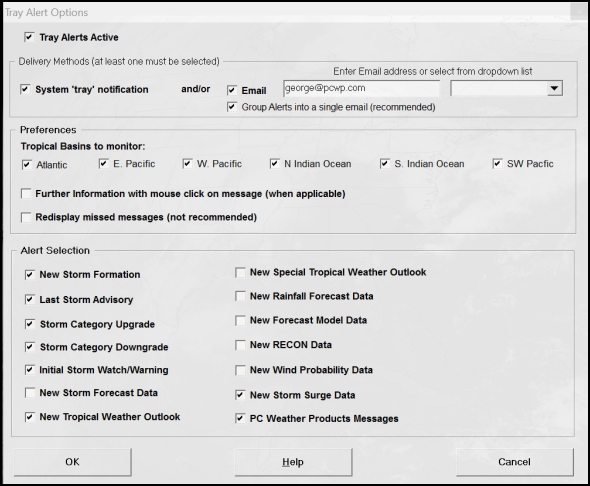Toggle Group Alerts into a single email
This screenshot has height=486, width=590.
click(232, 107)
